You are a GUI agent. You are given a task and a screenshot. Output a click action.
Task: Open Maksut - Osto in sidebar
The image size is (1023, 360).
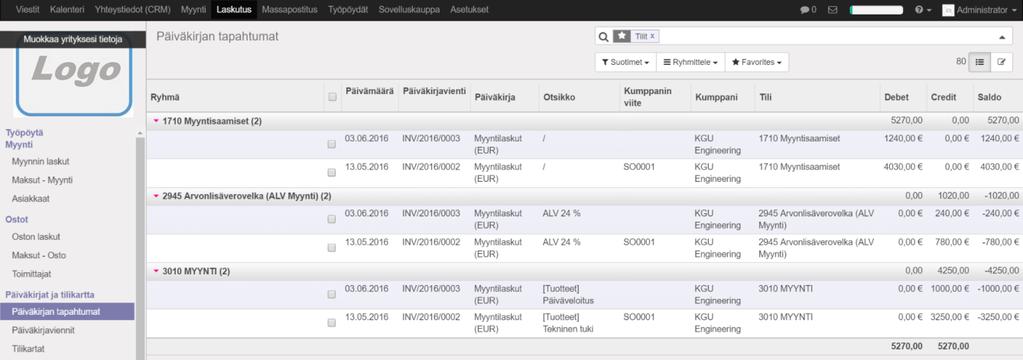click(38, 255)
